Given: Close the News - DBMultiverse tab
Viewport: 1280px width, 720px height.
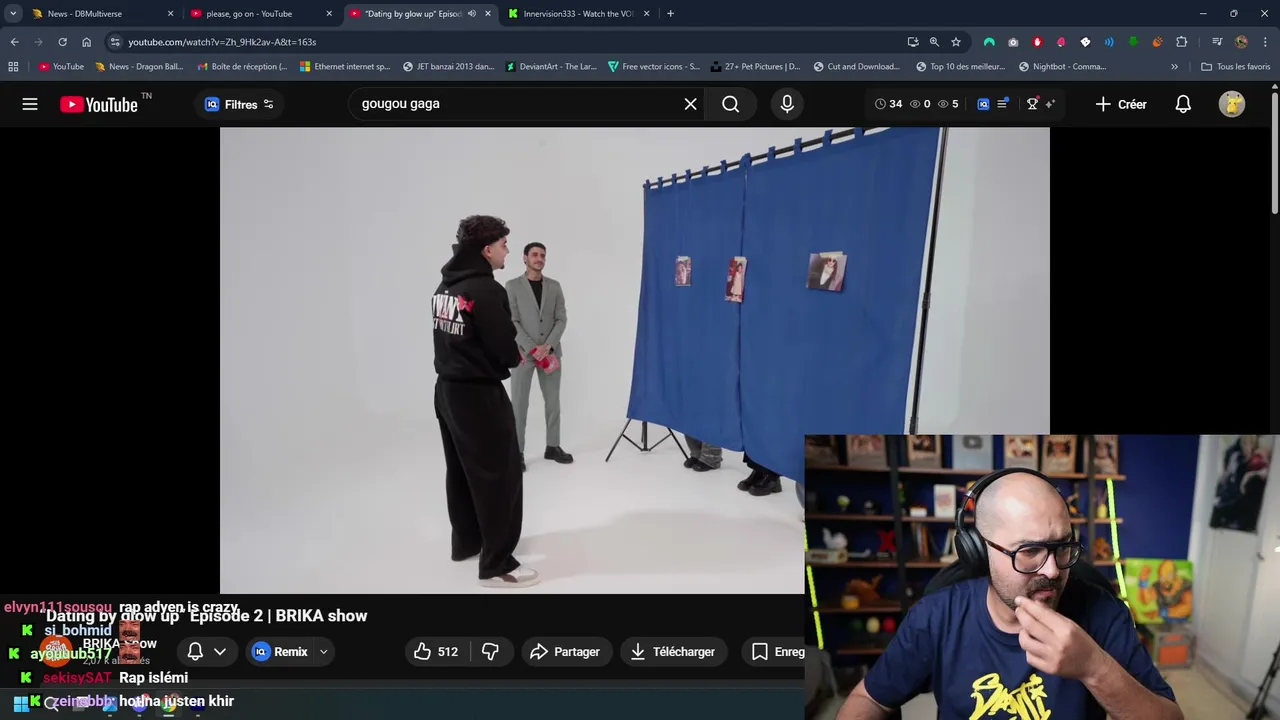Looking at the screenshot, I should [170, 14].
